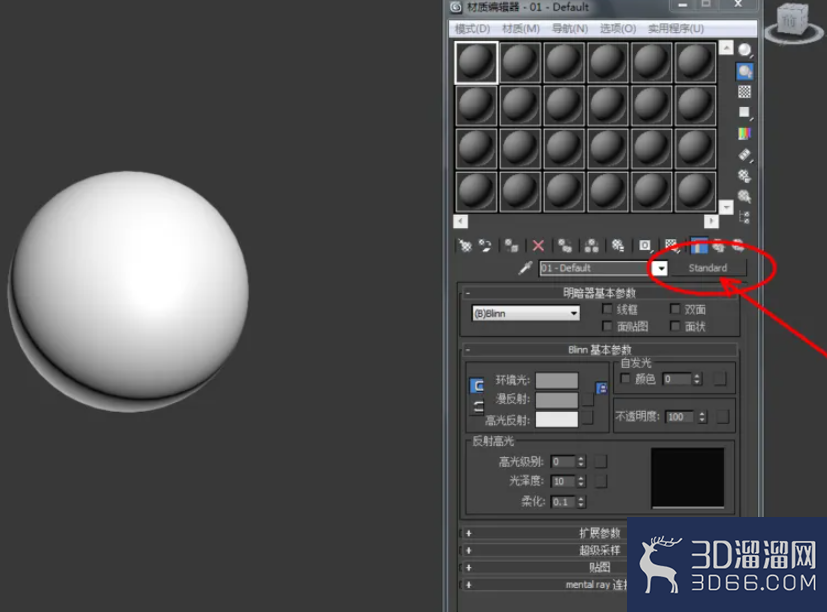Click the 环境光 color swatch
This screenshot has width=827, height=612.
pyautogui.click(x=556, y=380)
